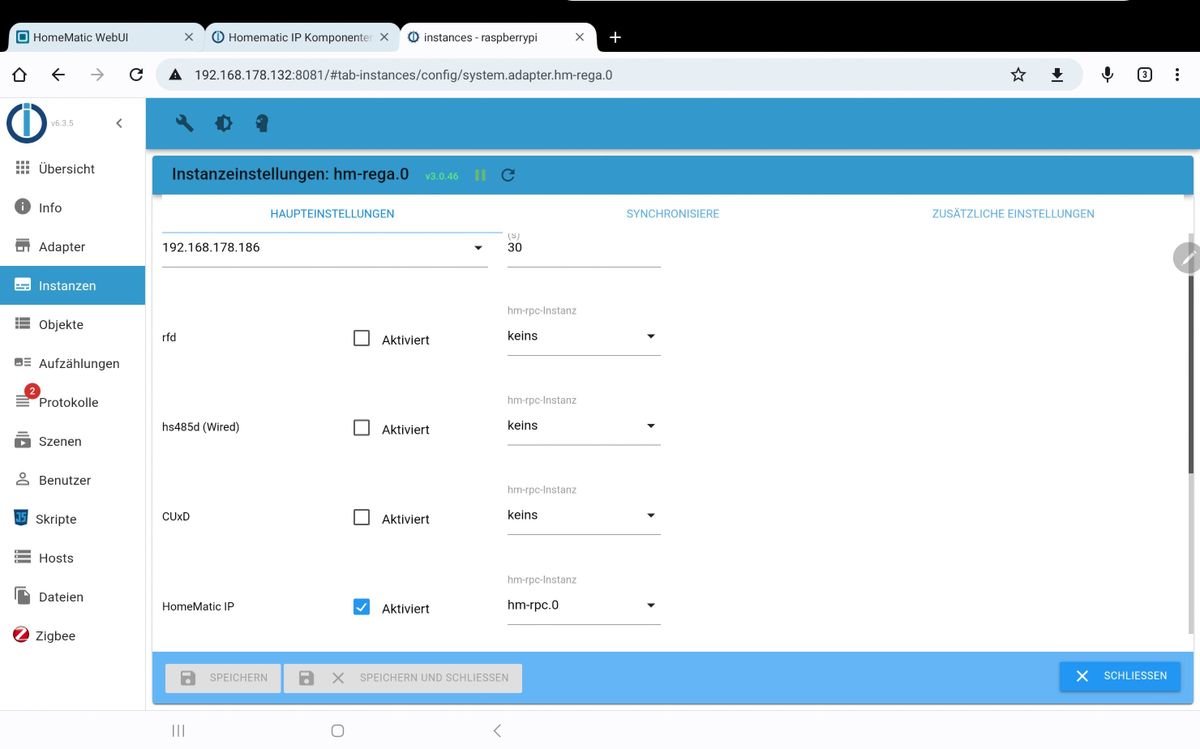
Task: Click the browser back arrow
Action: [x=58, y=75]
